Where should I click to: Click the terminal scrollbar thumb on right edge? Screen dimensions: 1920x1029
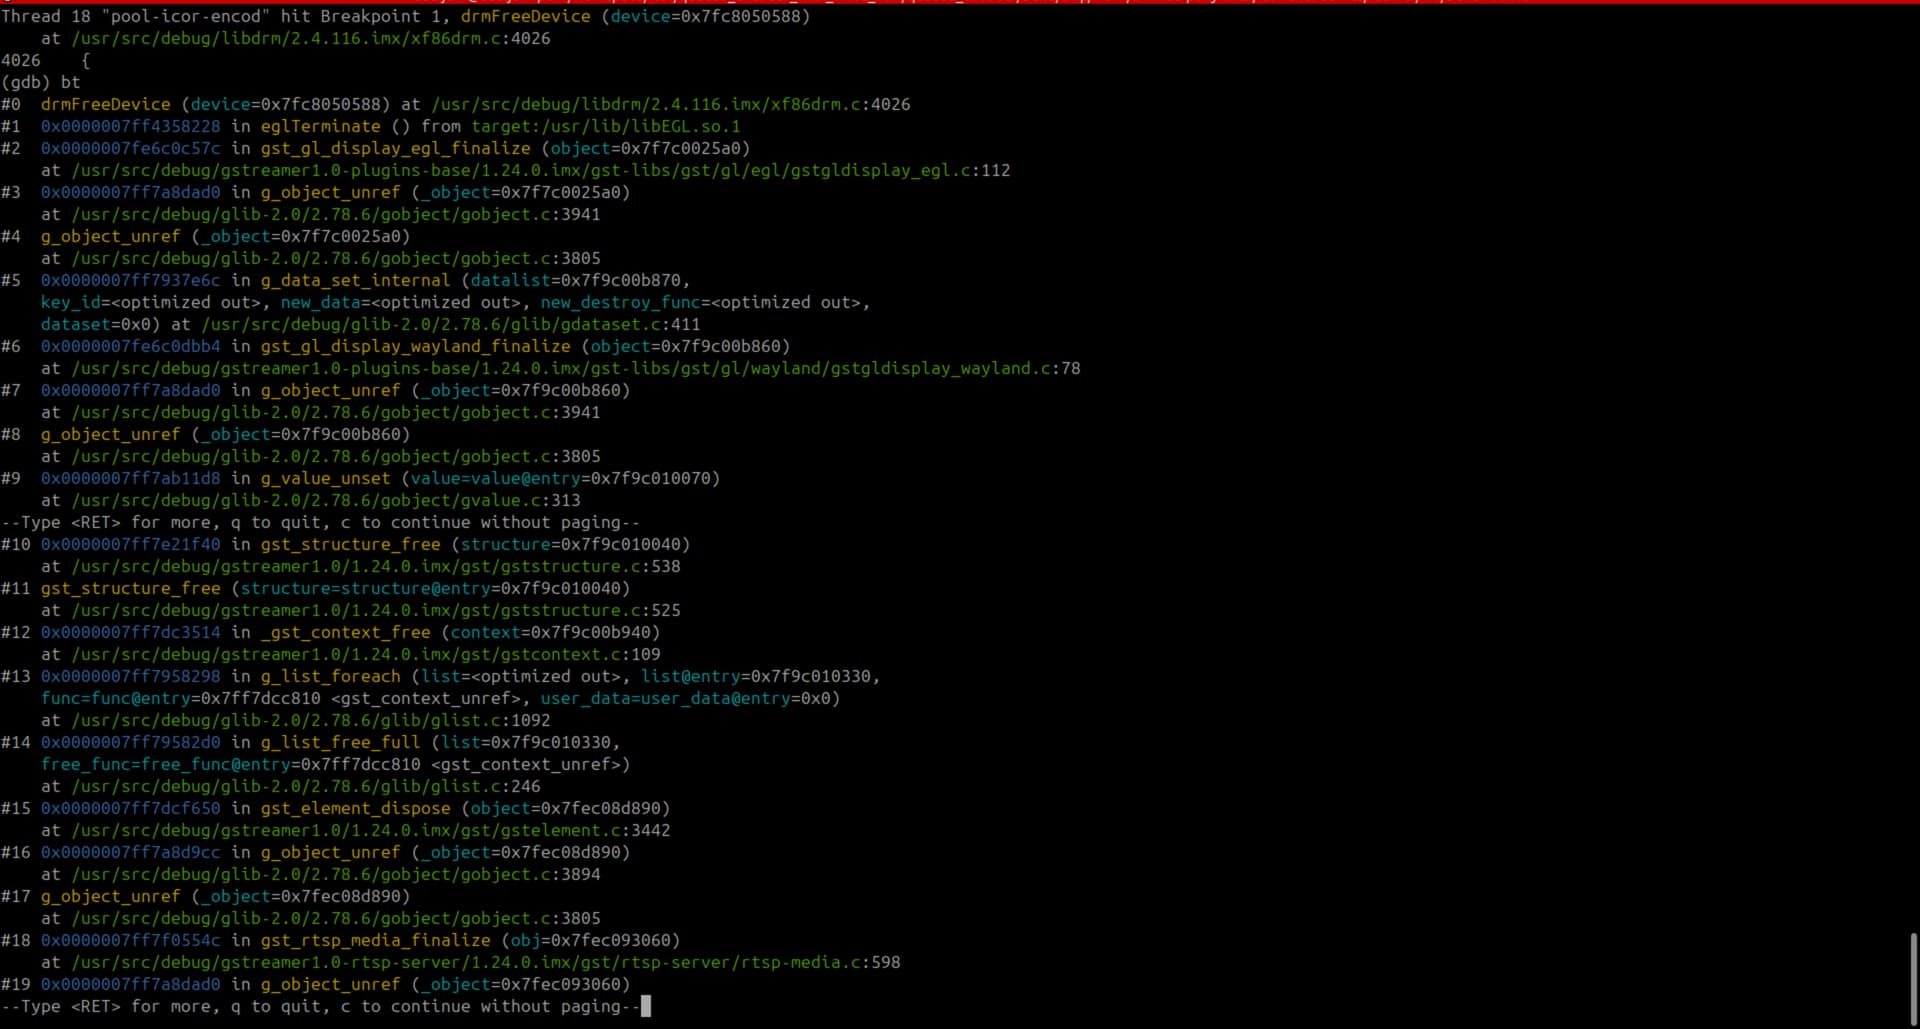point(1913,978)
